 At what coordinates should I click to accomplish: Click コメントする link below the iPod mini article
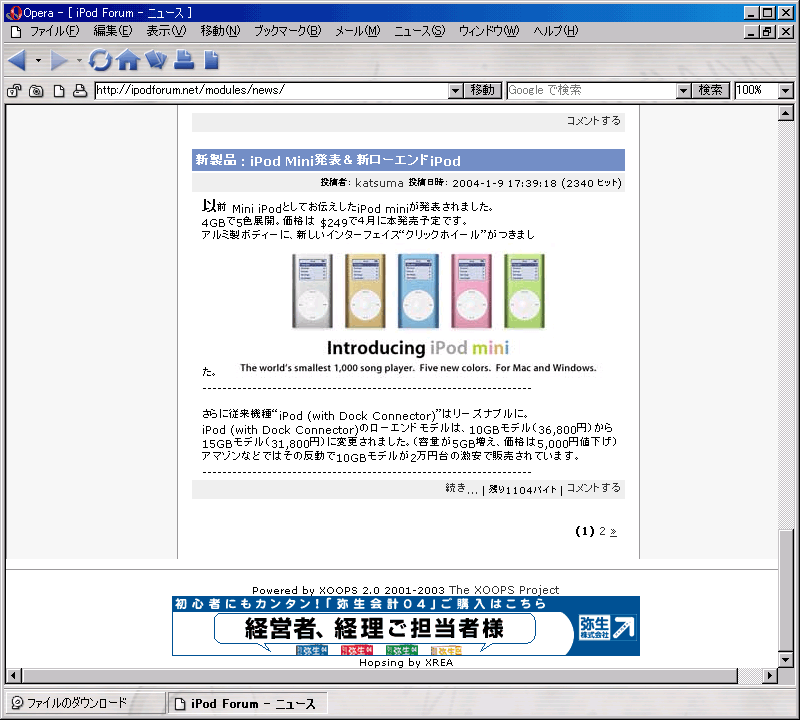pyautogui.click(x=593, y=488)
